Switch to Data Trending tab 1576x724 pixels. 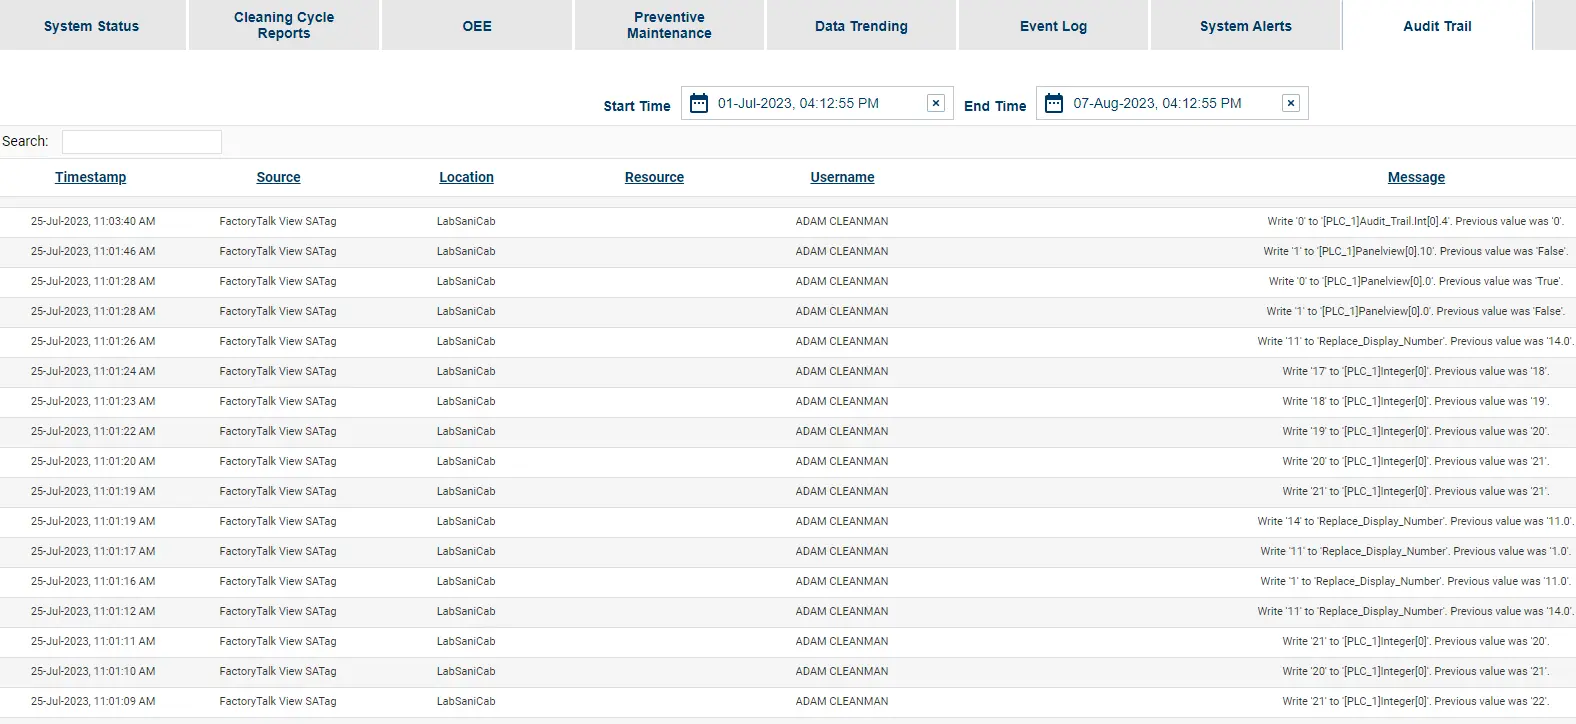click(x=861, y=26)
